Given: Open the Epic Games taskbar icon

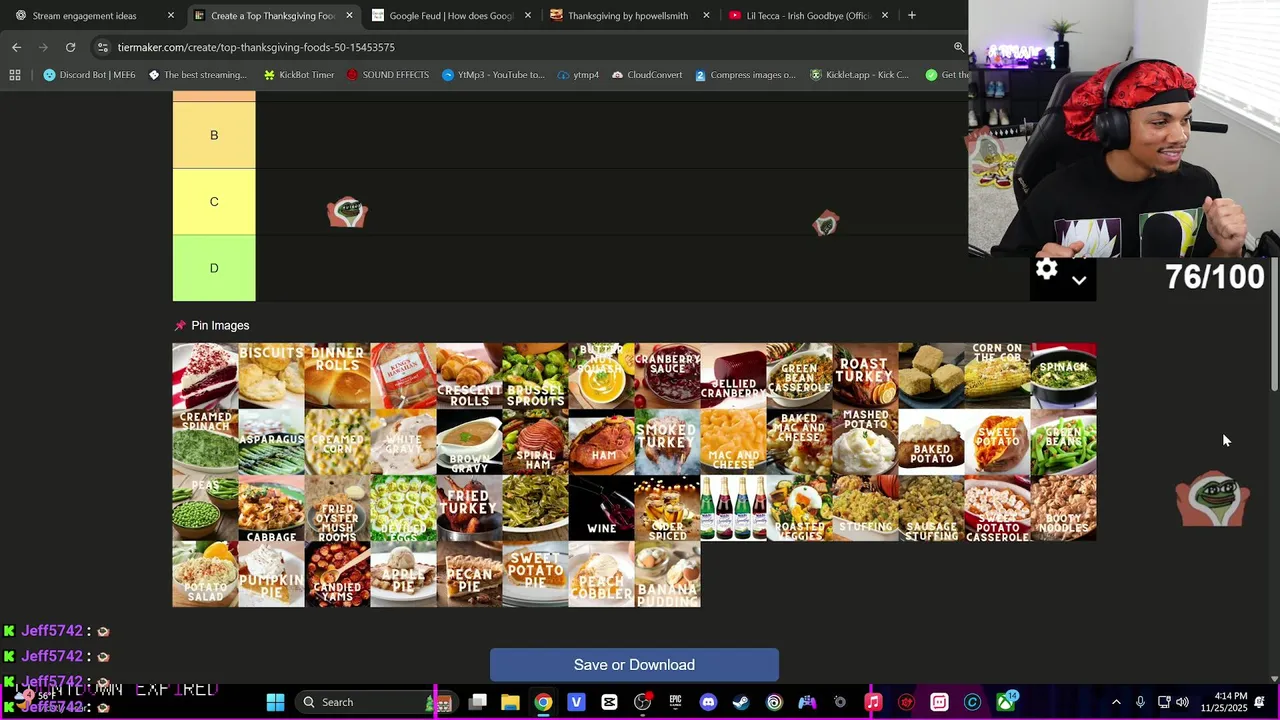Looking at the screenshot, I should pyautogui.click(x=675, y=702).
